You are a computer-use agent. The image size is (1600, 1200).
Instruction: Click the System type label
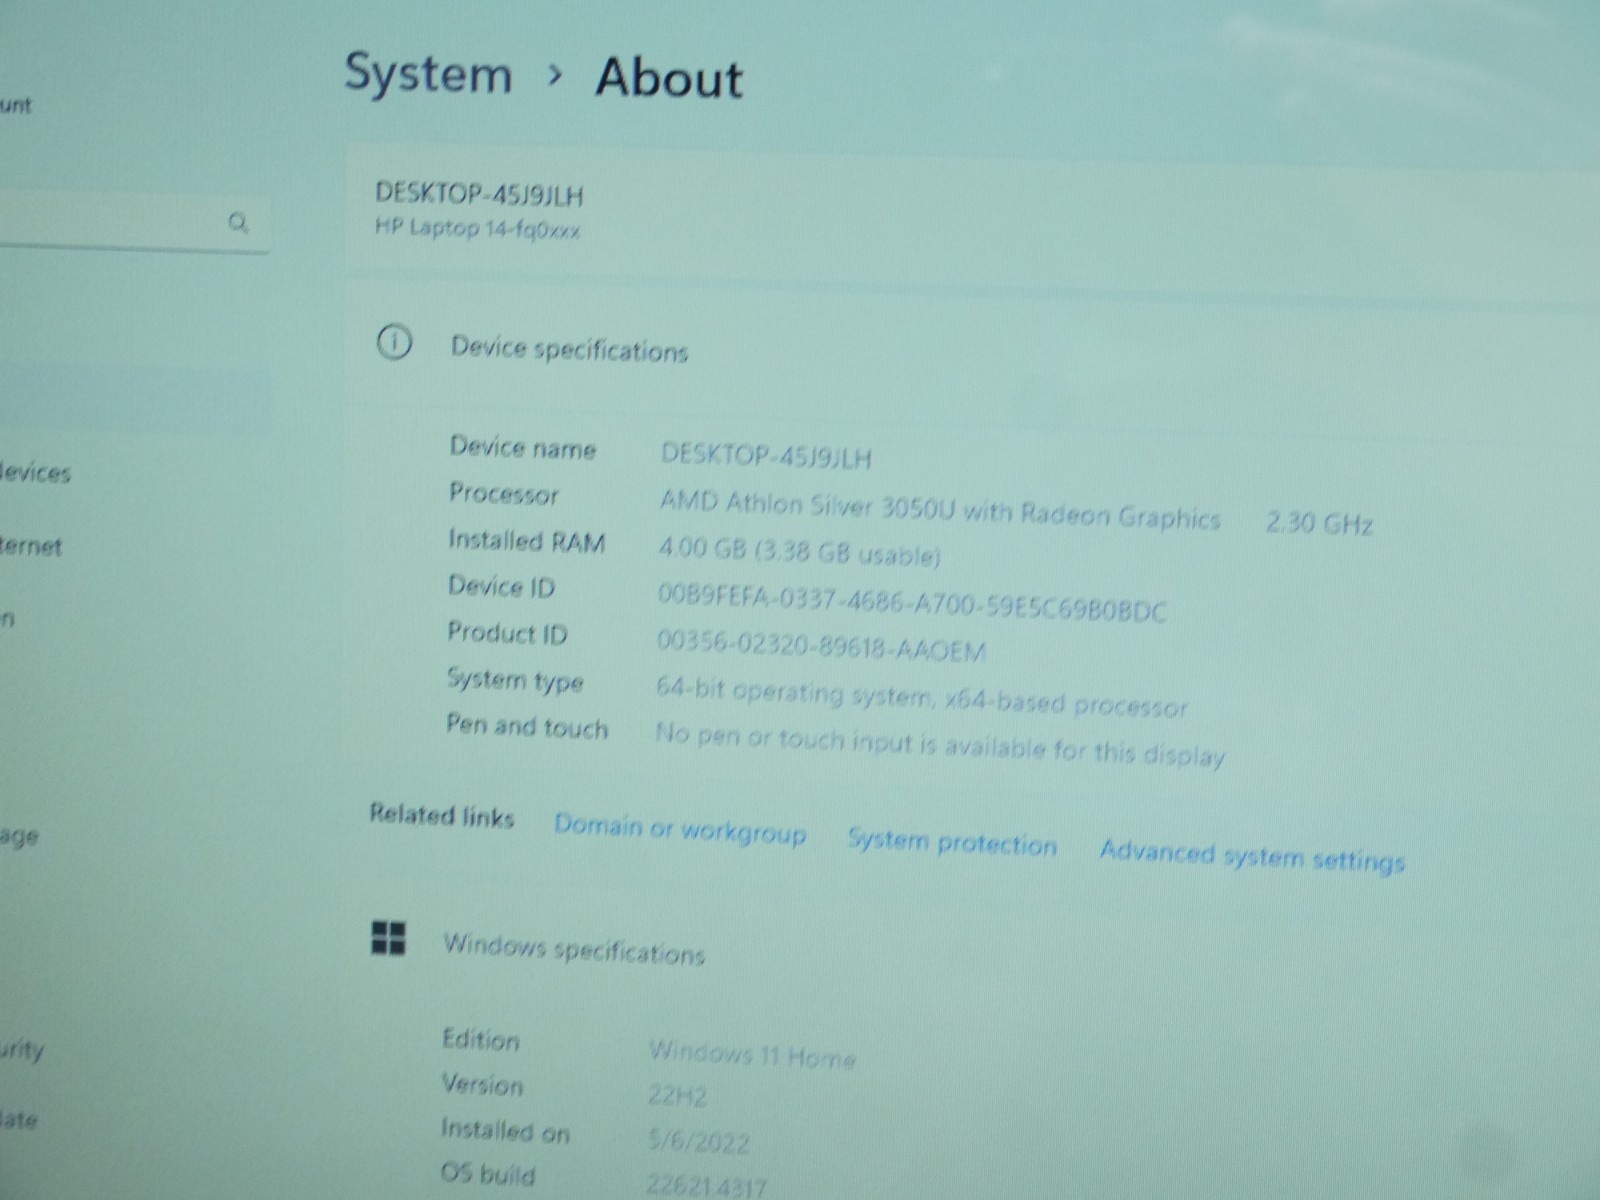515,680
